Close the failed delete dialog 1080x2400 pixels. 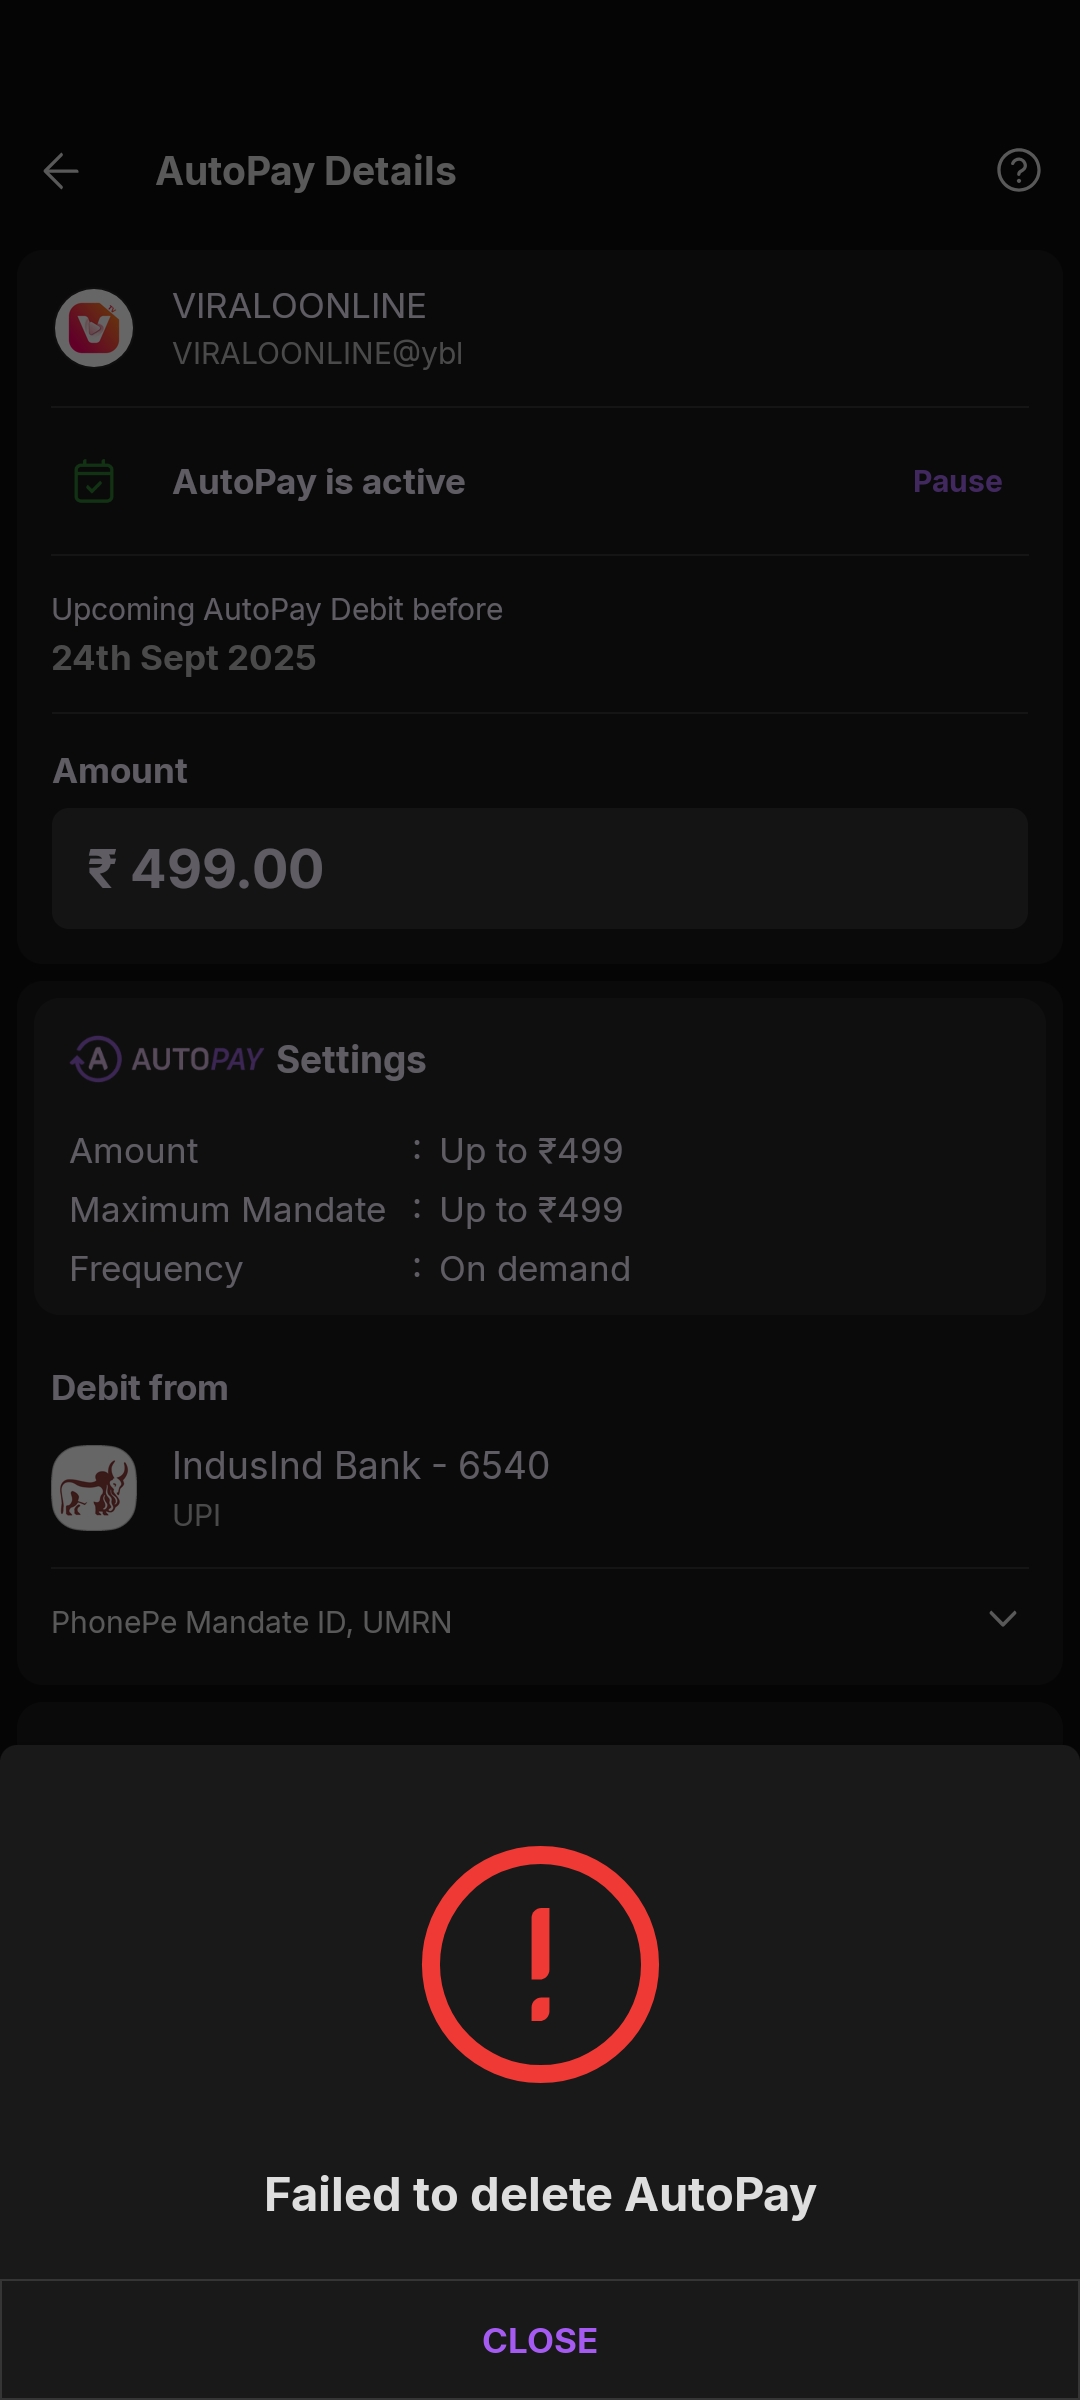coord(540,2340)
